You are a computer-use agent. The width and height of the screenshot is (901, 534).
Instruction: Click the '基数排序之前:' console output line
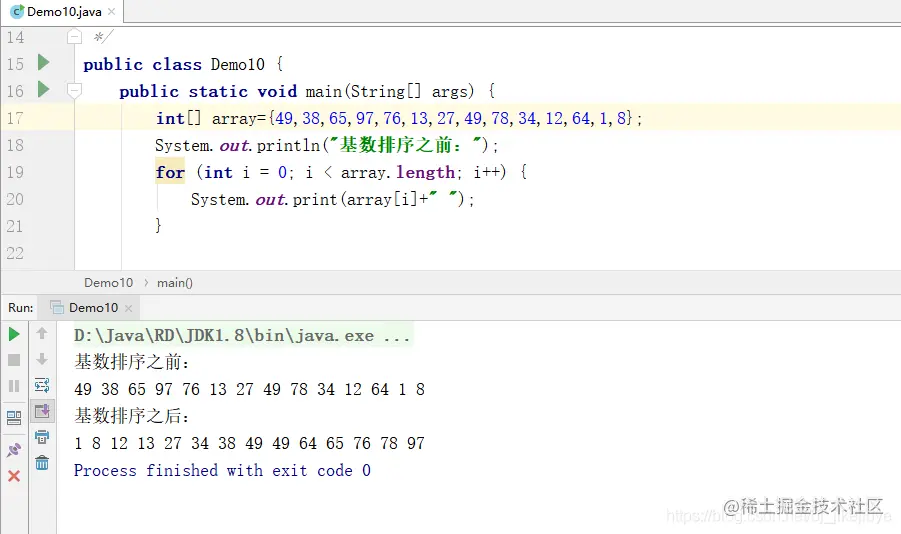132,362
